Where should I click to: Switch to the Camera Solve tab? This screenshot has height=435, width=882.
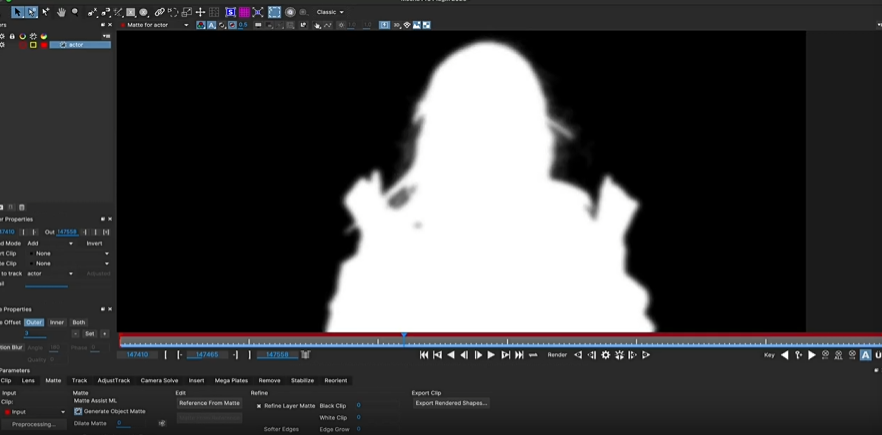pyautogui.click(x=159, y=380)
